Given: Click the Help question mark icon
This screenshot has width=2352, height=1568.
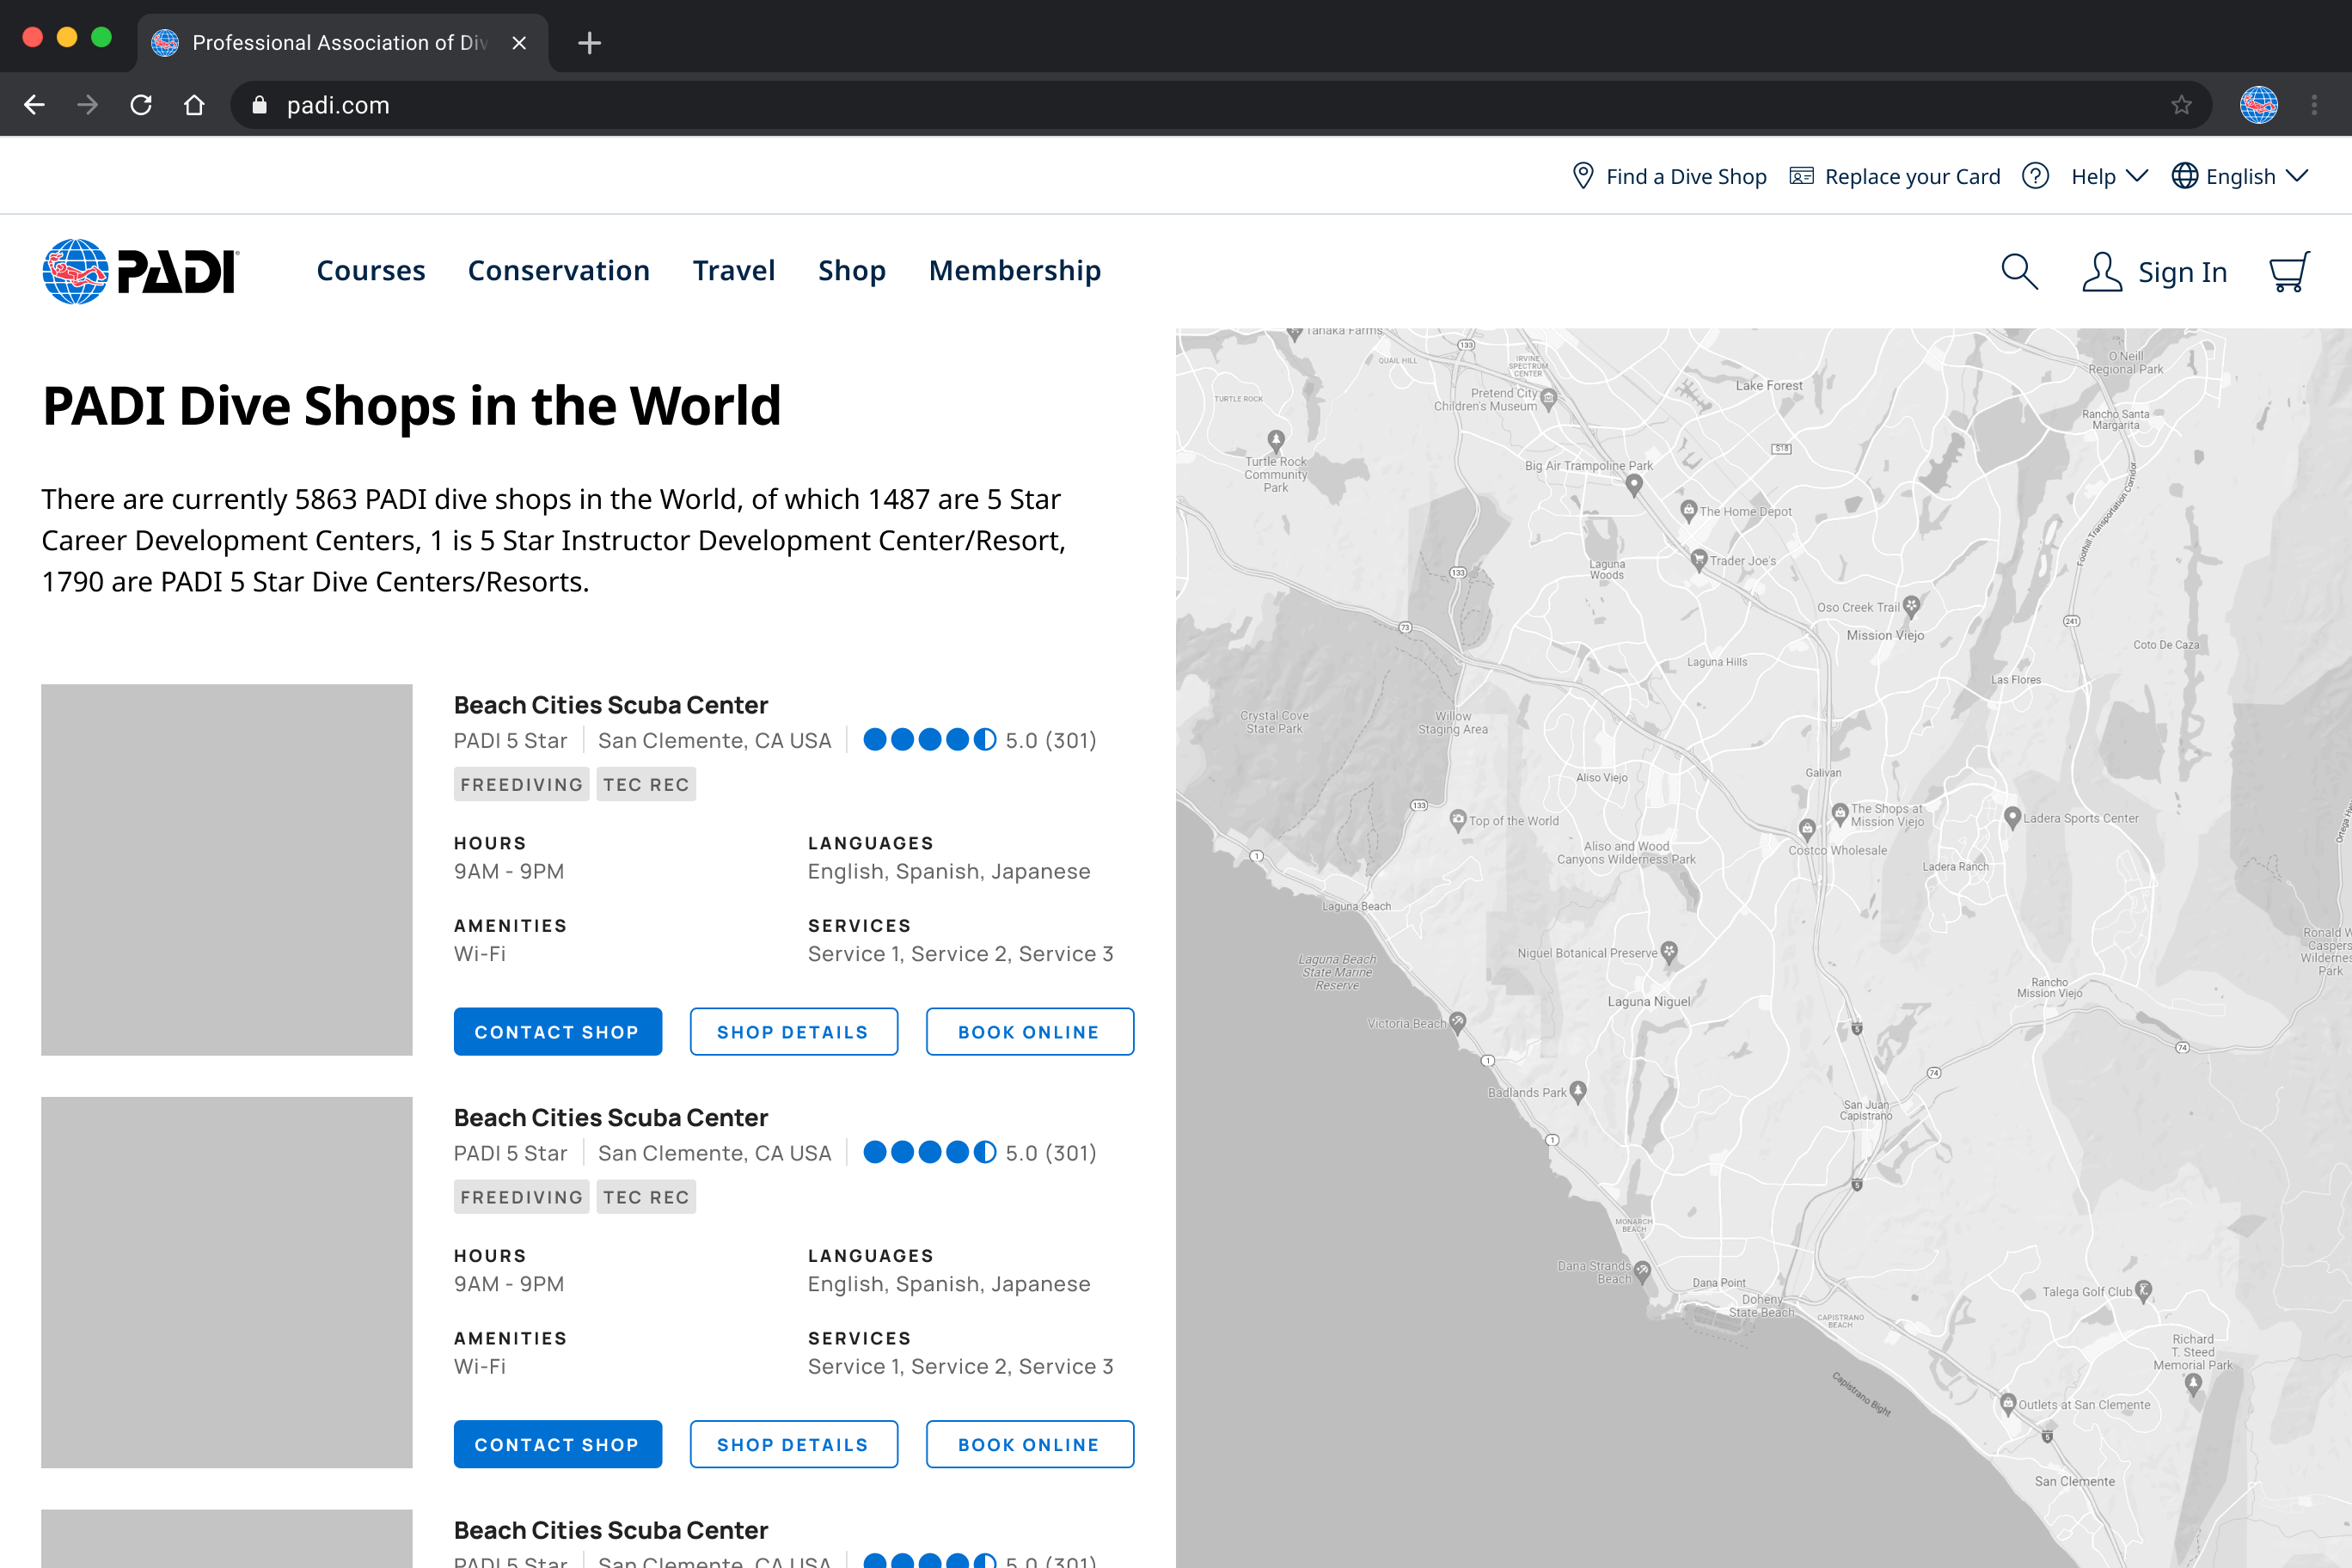Looking at the screenshot, I should [x=2034, y=176].
